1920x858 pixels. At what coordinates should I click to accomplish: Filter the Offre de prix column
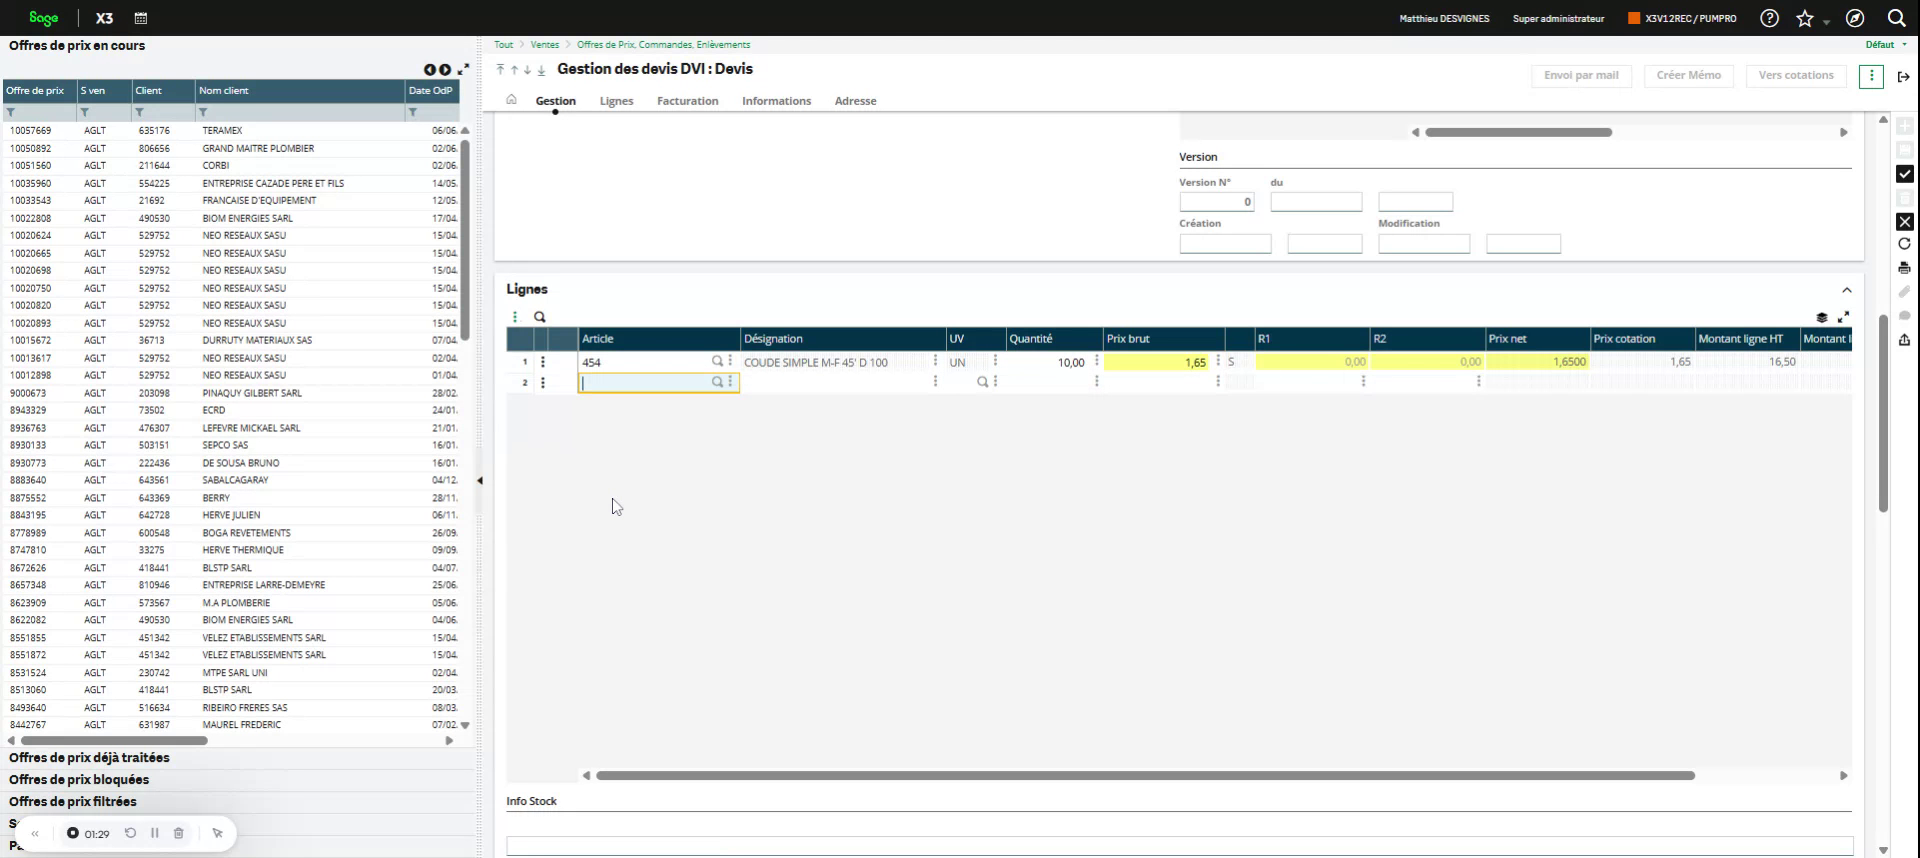(11, 113)
